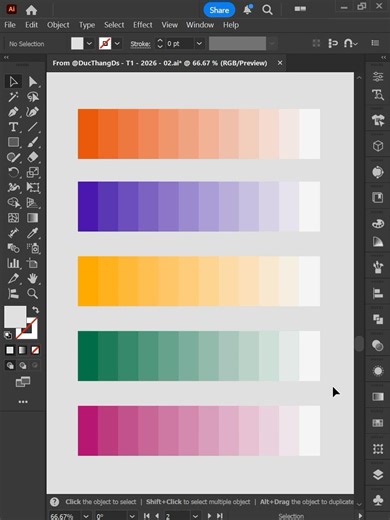Select the Column Graph tool
Viewport: 390px width, 520px height.
click(x=13, y=263)
